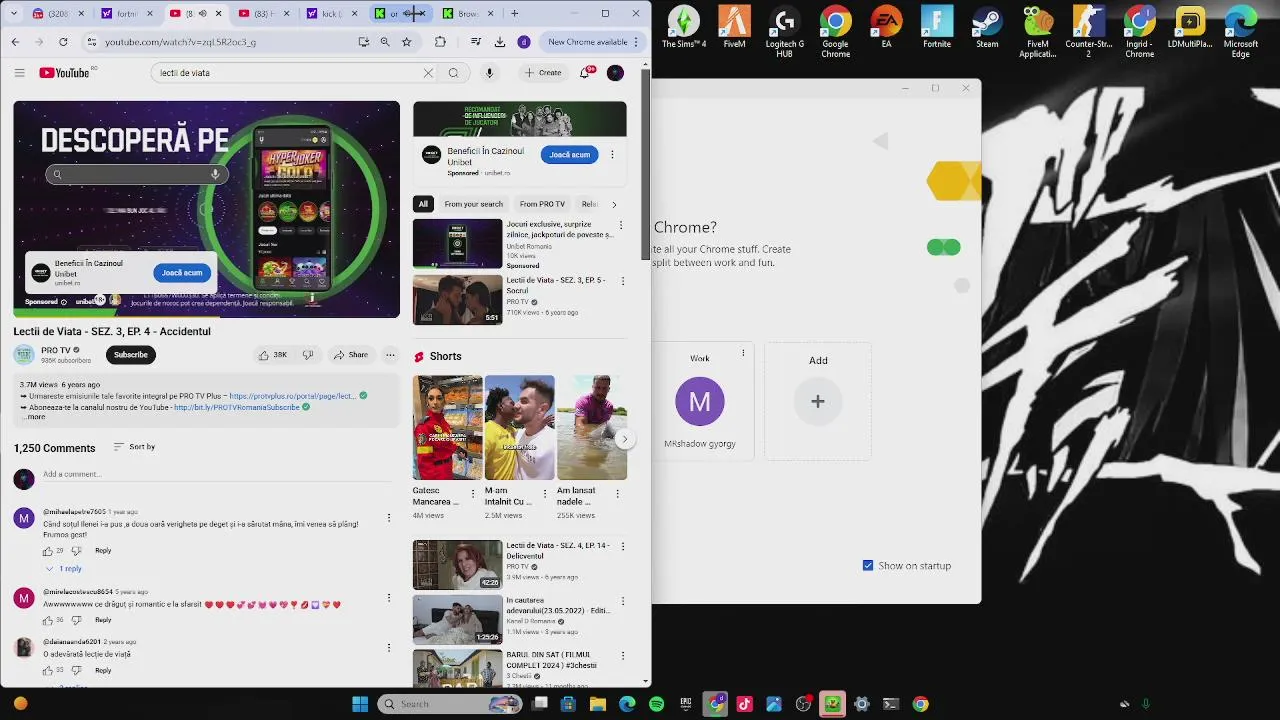This screenshot has width=1280, height=720.
Task: Open the media controls icon in Chrome
Action: 476,42
